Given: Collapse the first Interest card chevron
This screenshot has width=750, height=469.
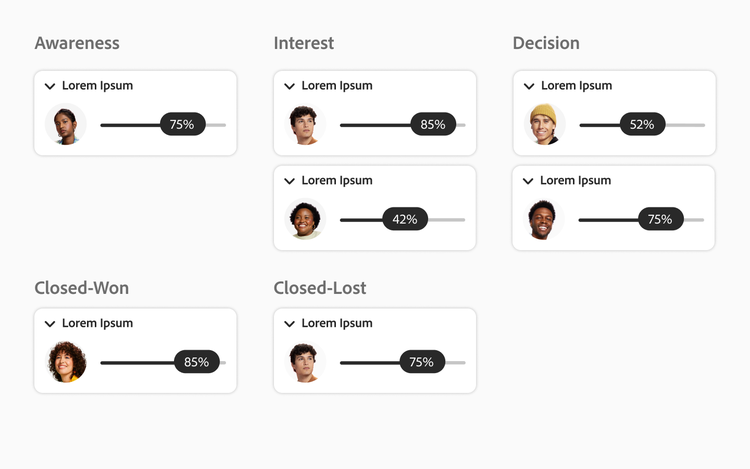Looking at the screenshot, I should [290, 86].
